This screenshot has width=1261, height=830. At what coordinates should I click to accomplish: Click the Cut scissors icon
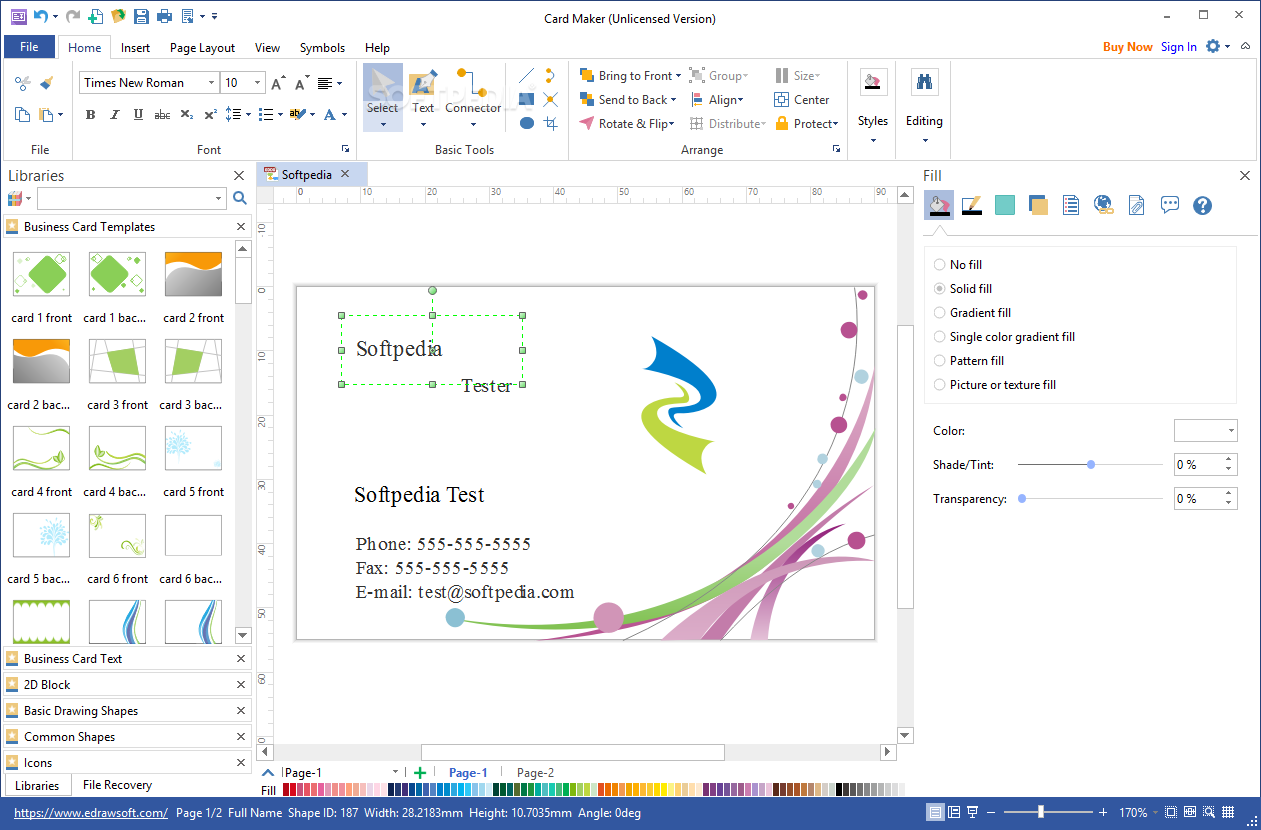click(23, 83)
